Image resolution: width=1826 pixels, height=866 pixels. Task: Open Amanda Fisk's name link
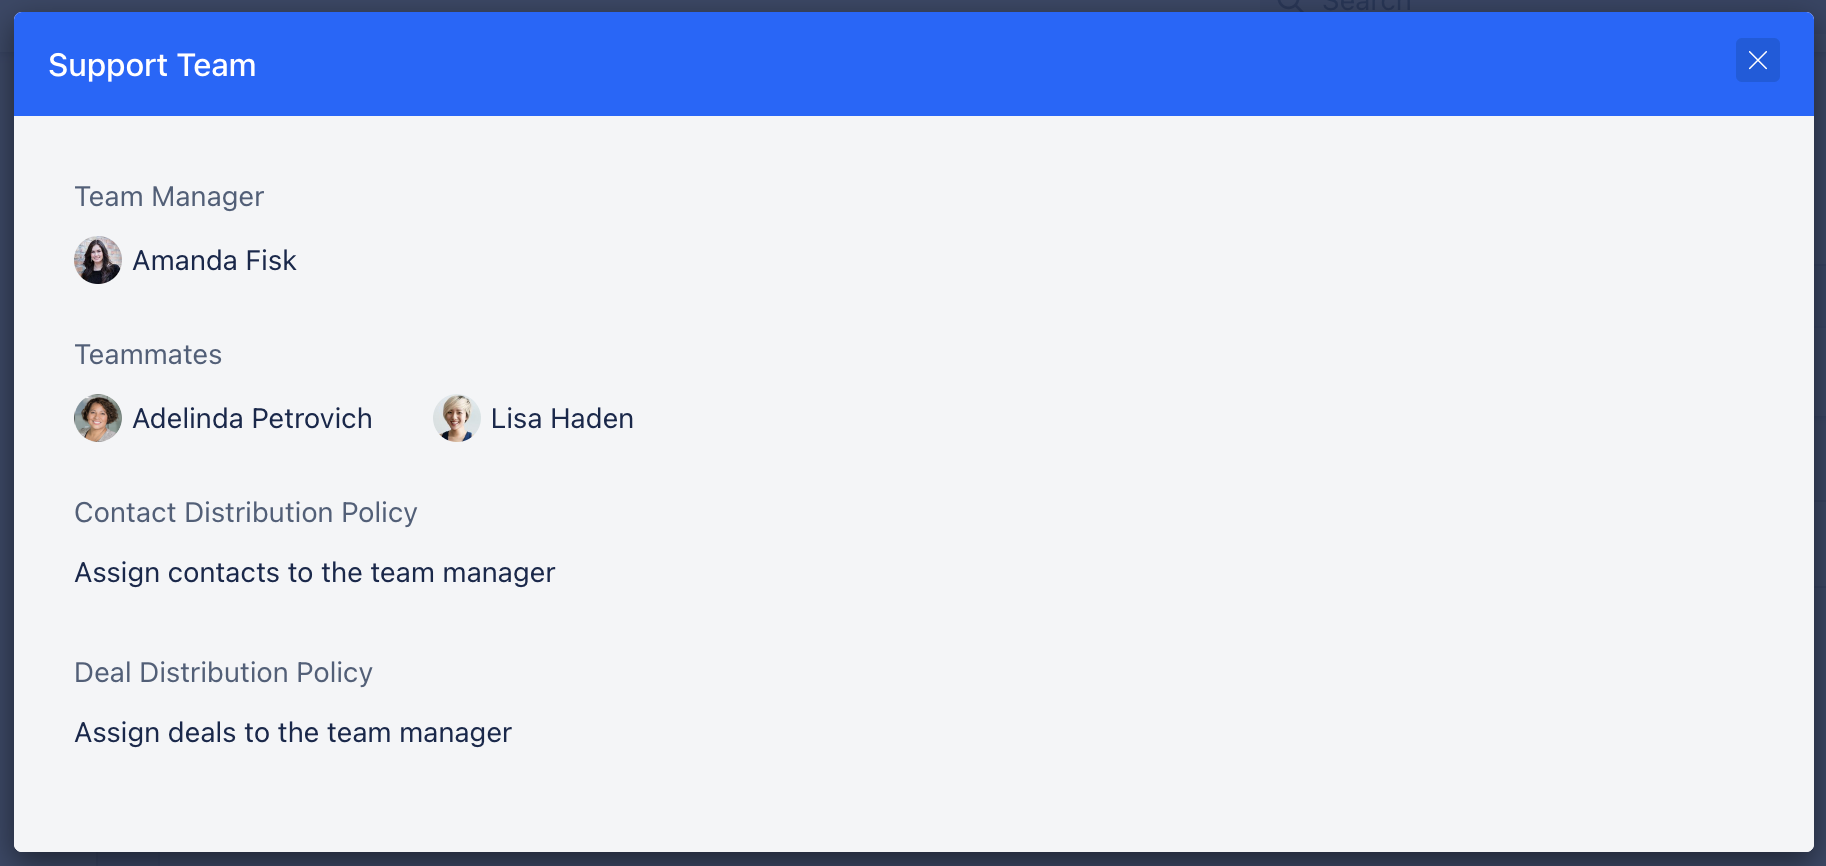214,261
